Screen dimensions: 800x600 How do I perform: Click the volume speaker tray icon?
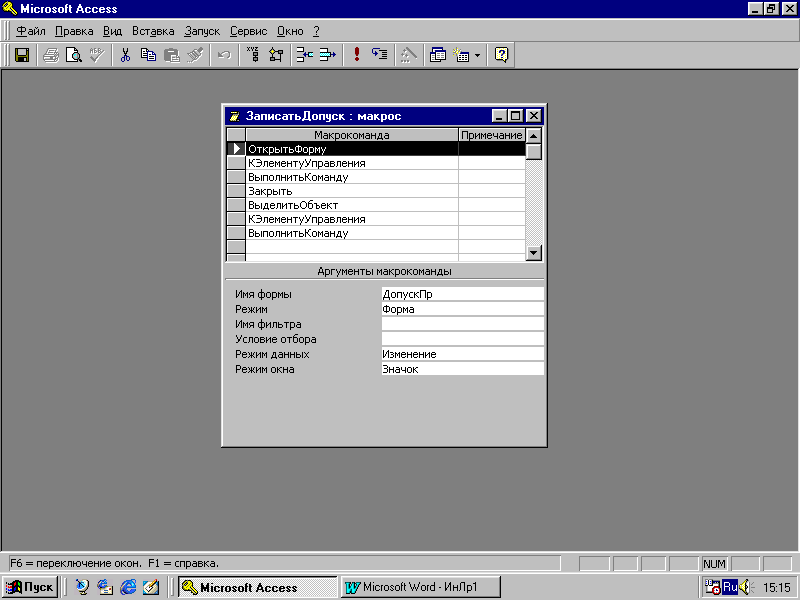(746, 587)
